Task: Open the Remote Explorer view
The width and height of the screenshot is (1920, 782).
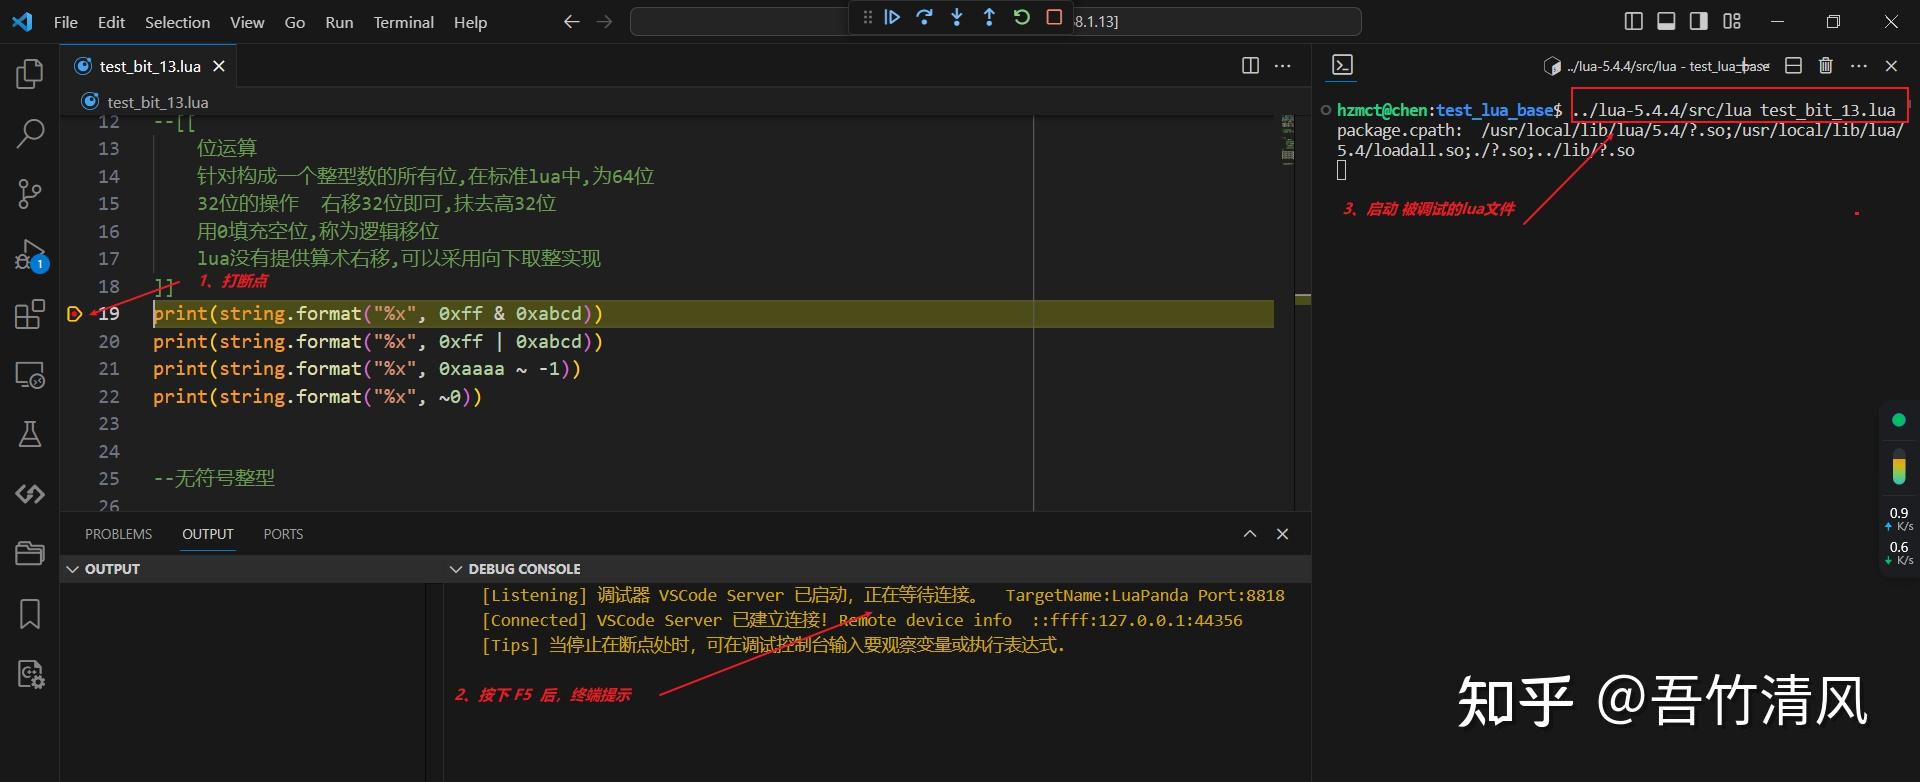Action: point(30,375)
